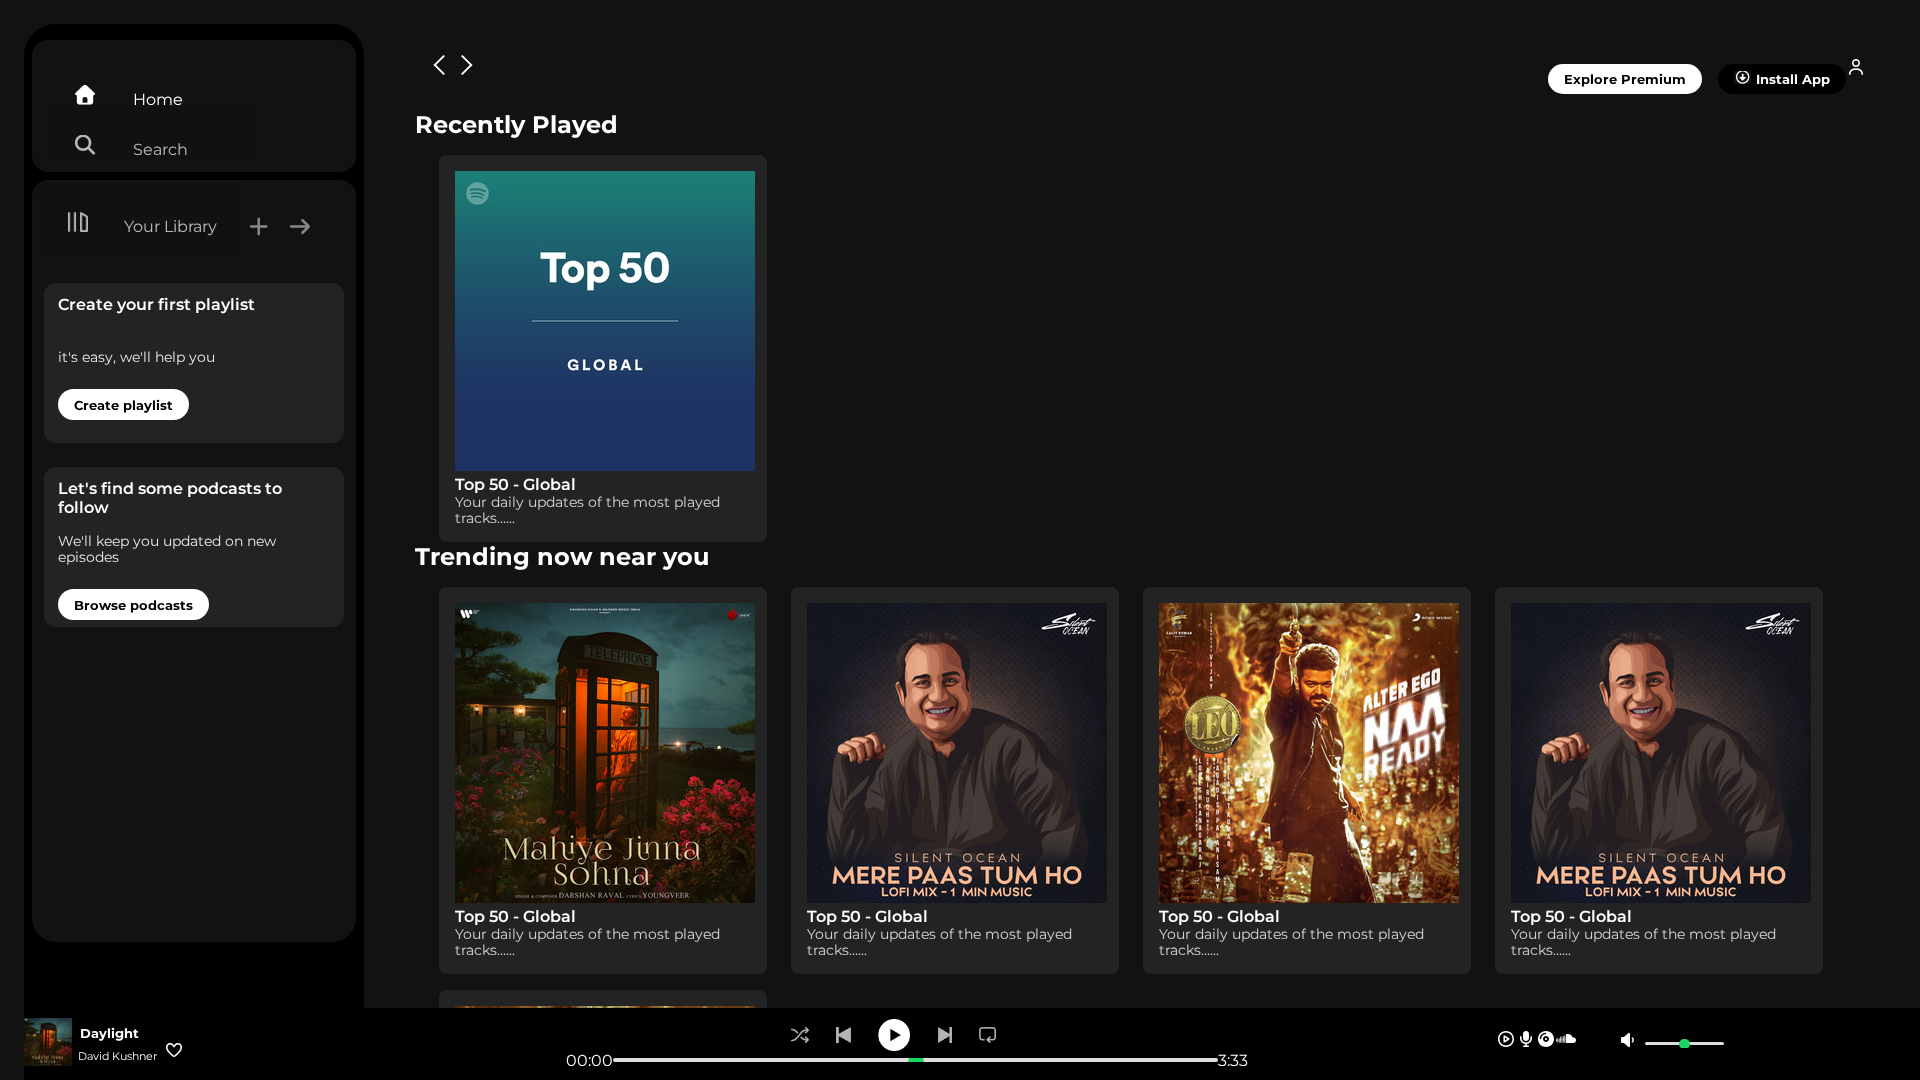Click the David Kushner artist name
Screen dimensions: 1920x1080
point(118,1056)
